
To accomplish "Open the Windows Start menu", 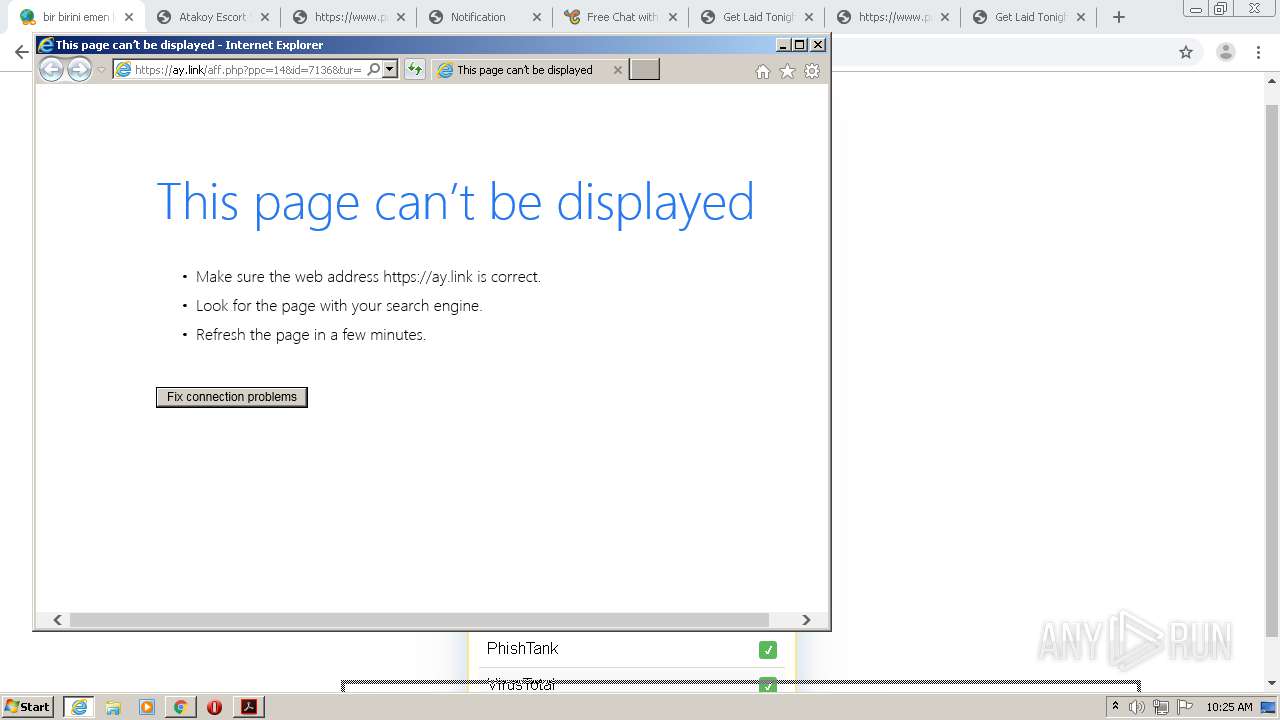I will pyautogui.click(x=27, y=707).
